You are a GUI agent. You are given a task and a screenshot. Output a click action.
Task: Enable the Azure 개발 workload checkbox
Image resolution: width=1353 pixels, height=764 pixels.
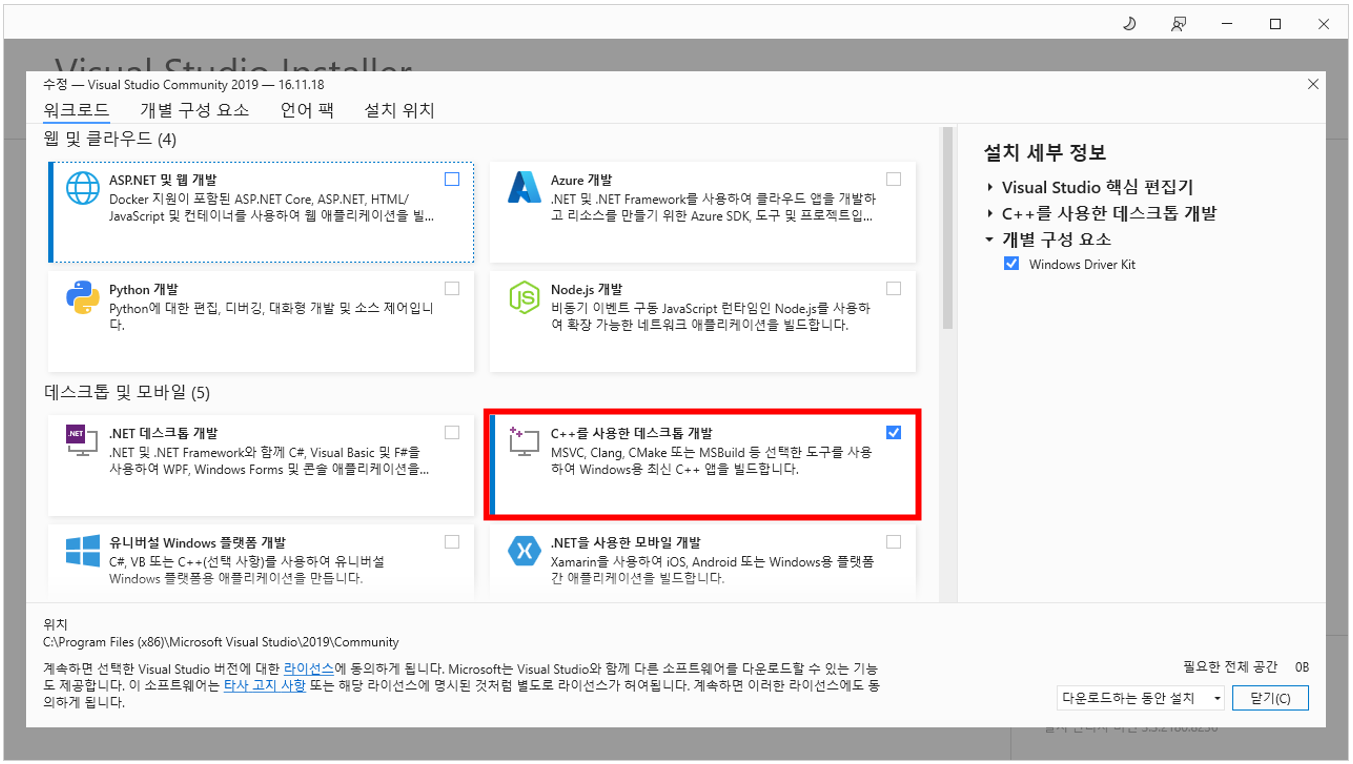click(x=893, y=179)
